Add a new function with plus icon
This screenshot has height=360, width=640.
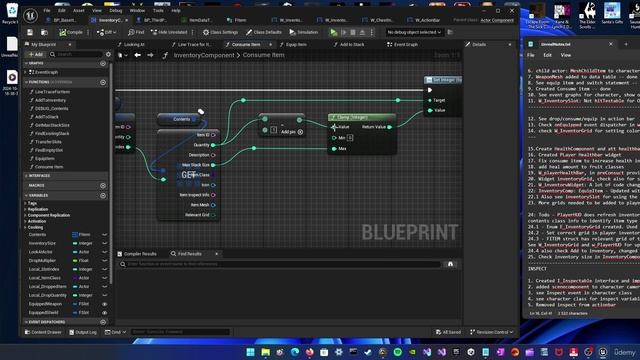(x=103, y=82)
